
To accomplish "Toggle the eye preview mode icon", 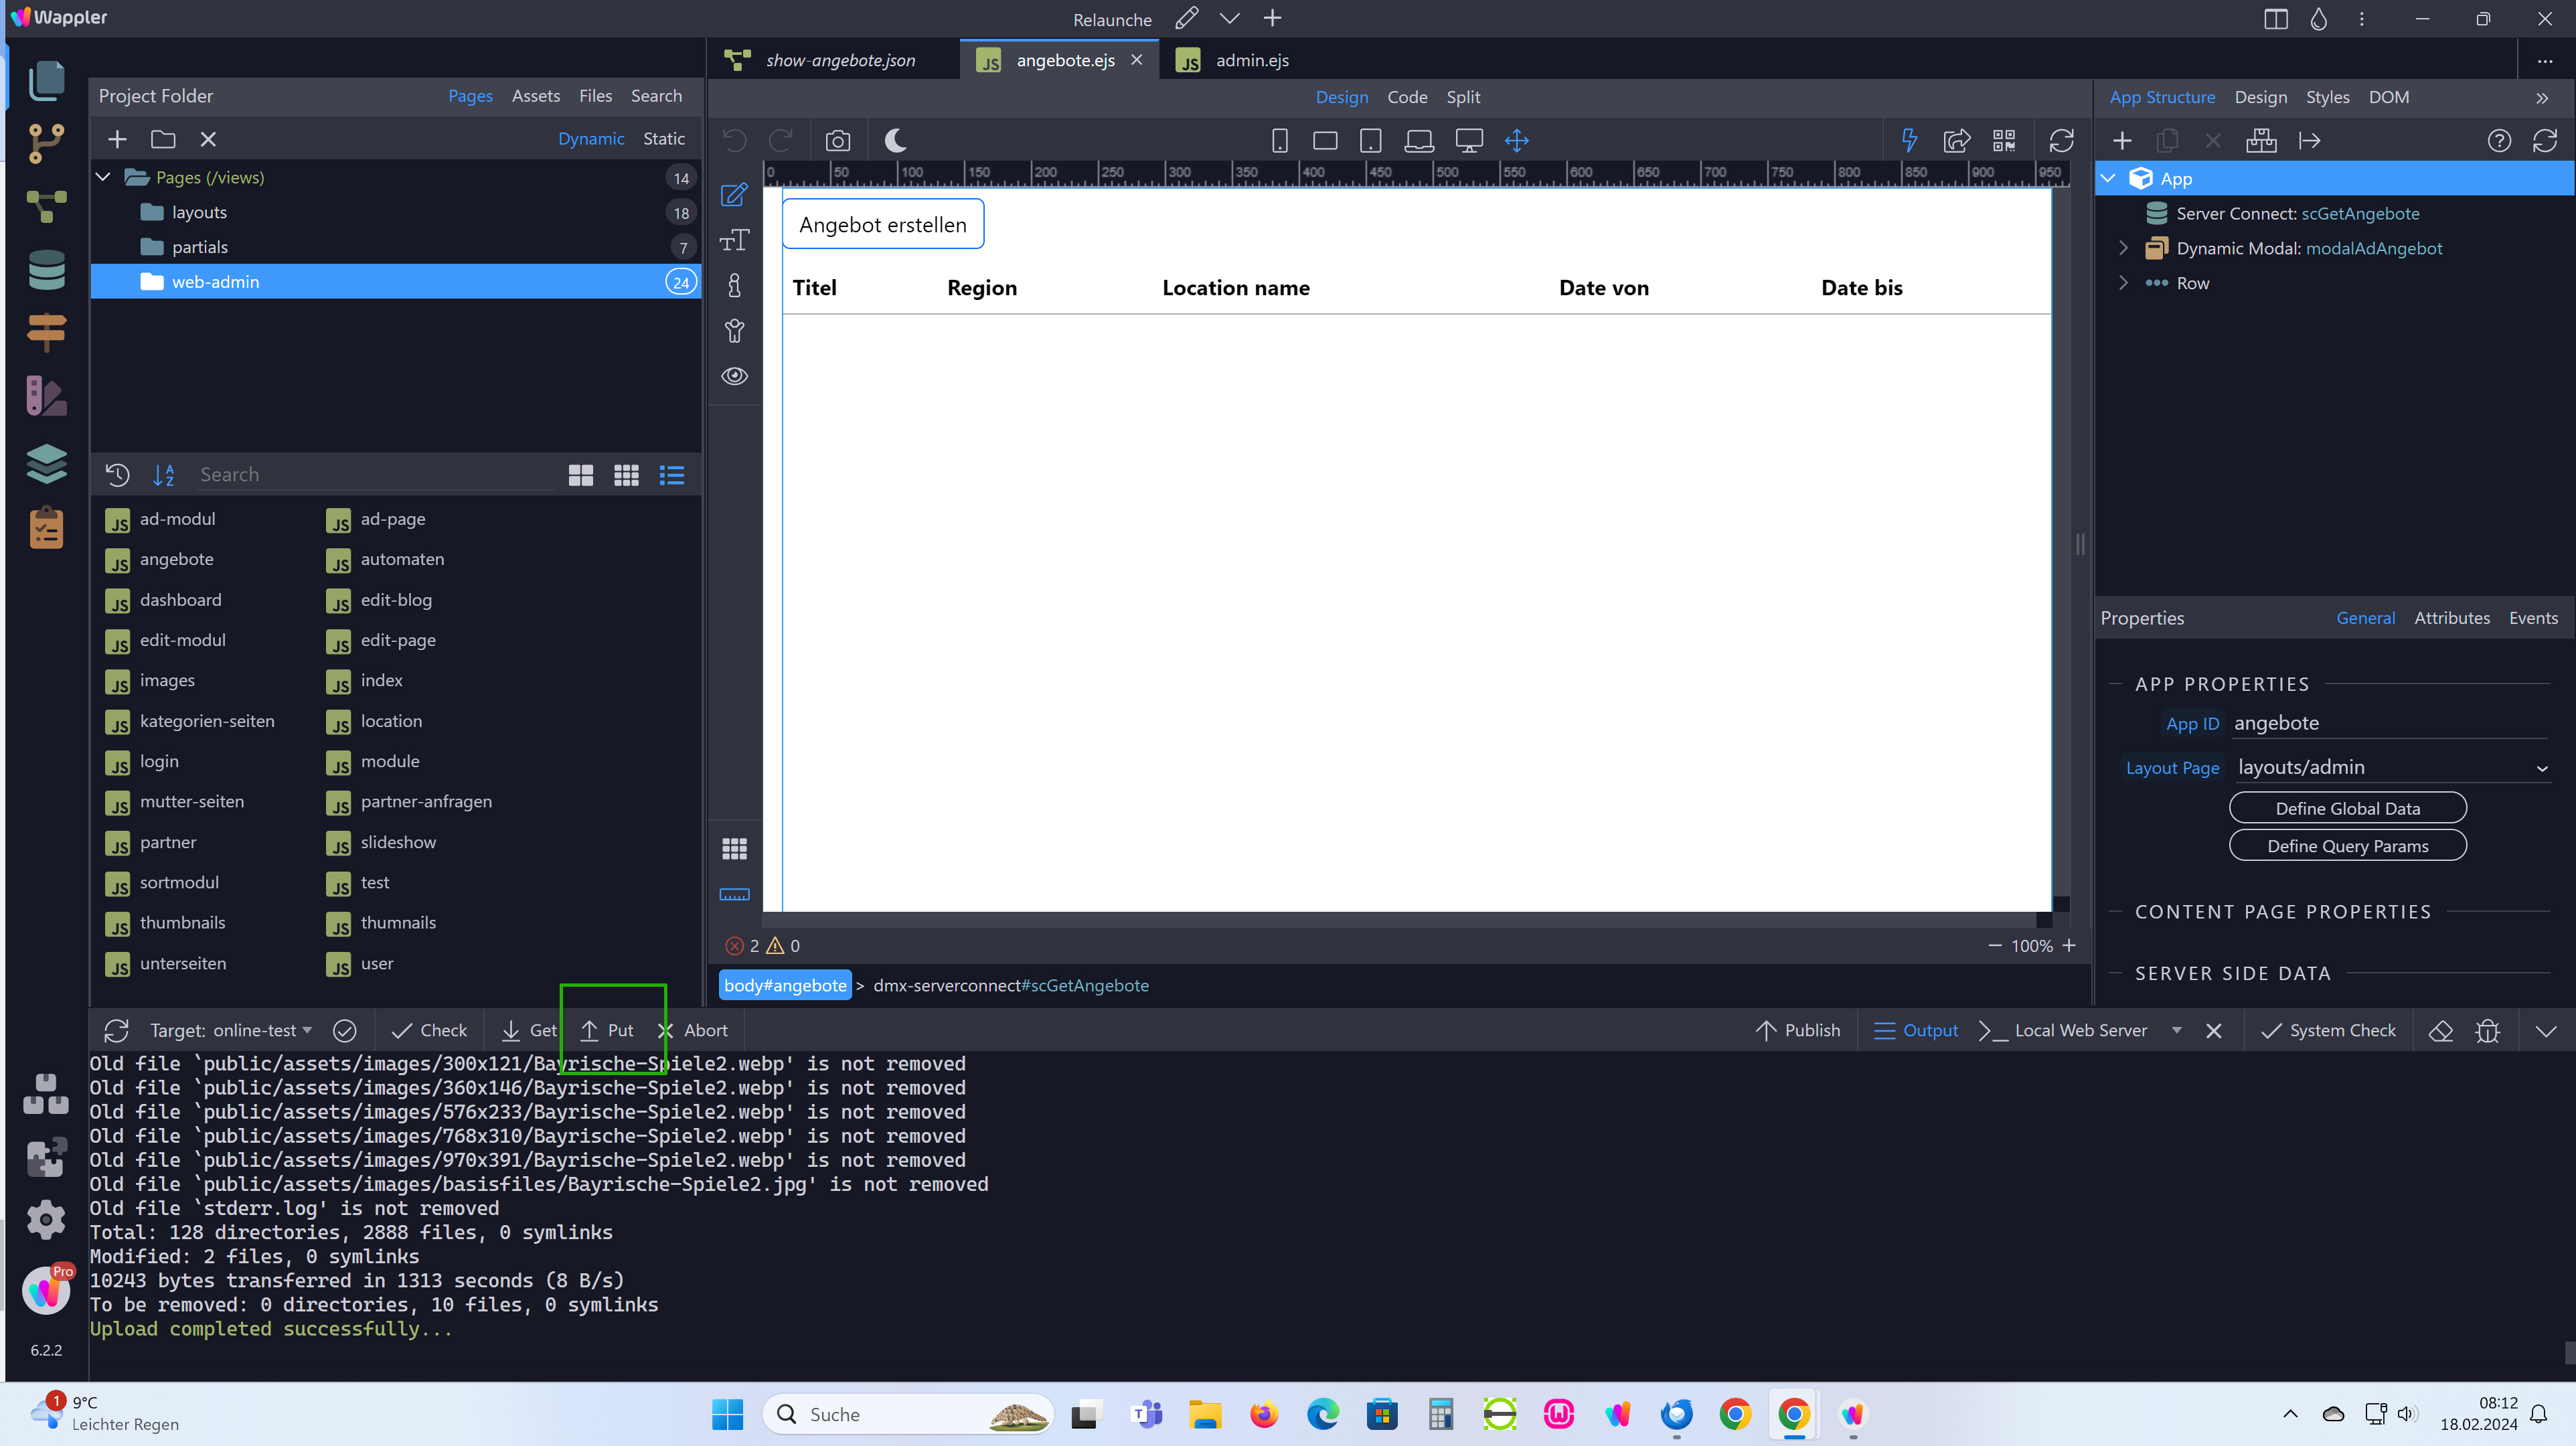I will [734, 376].
